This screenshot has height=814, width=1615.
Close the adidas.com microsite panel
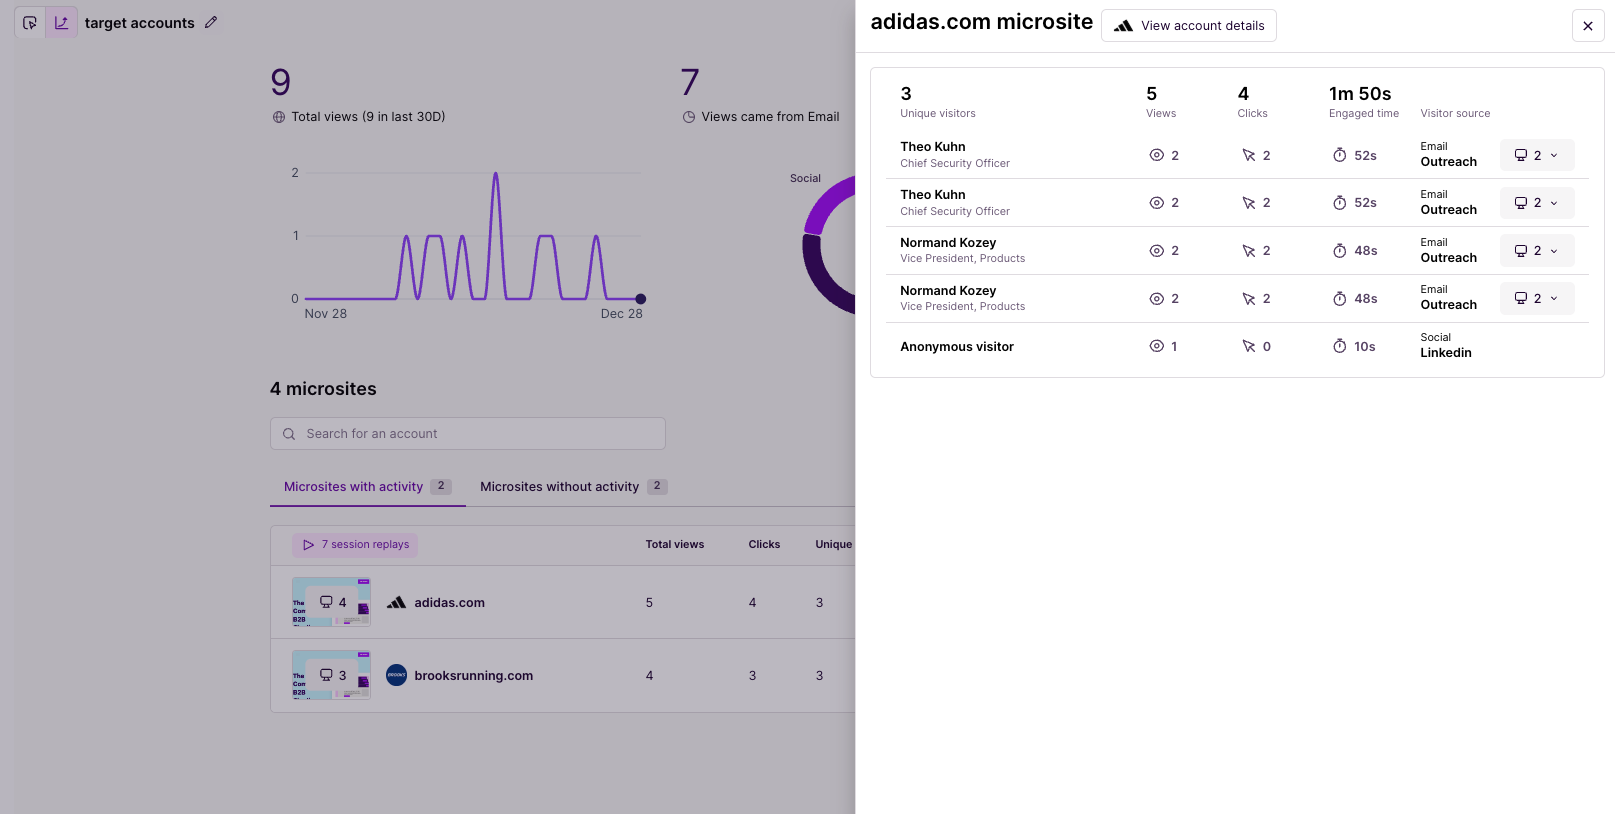click(x=1587, y=26)
